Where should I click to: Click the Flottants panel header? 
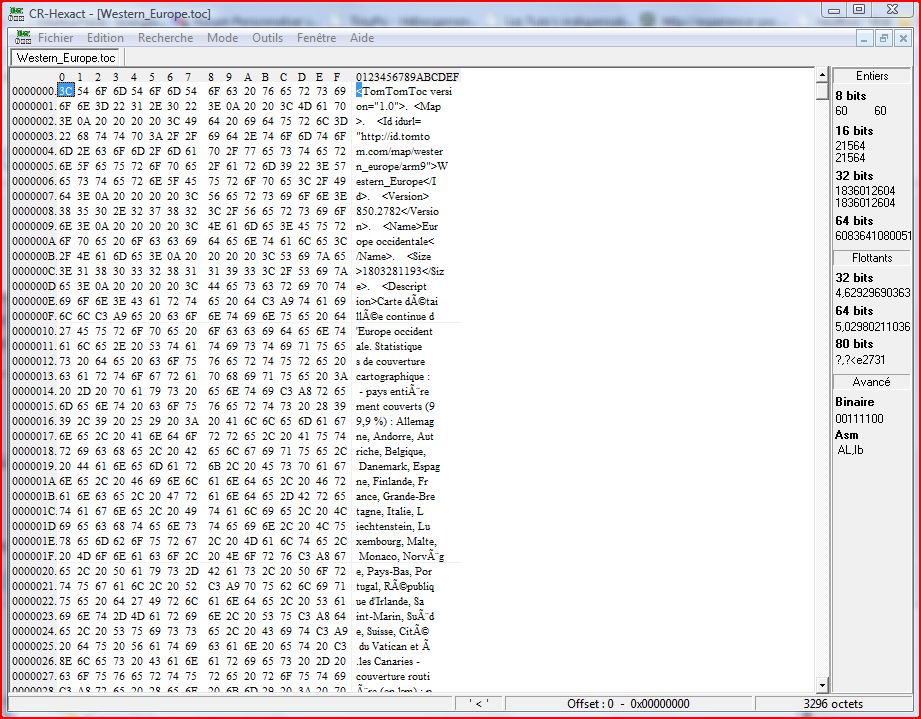point(872,258)
